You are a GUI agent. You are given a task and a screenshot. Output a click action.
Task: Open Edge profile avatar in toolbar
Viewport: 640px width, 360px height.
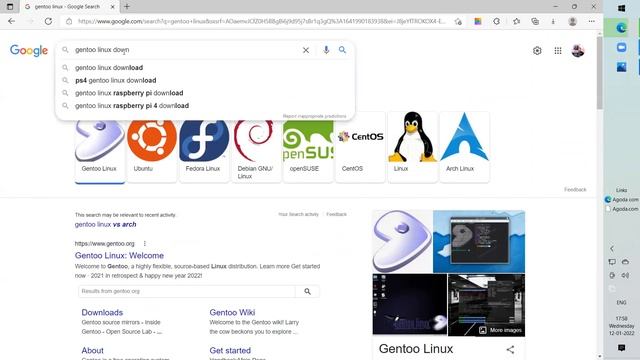pyautogui.click(x=573, y=21)
